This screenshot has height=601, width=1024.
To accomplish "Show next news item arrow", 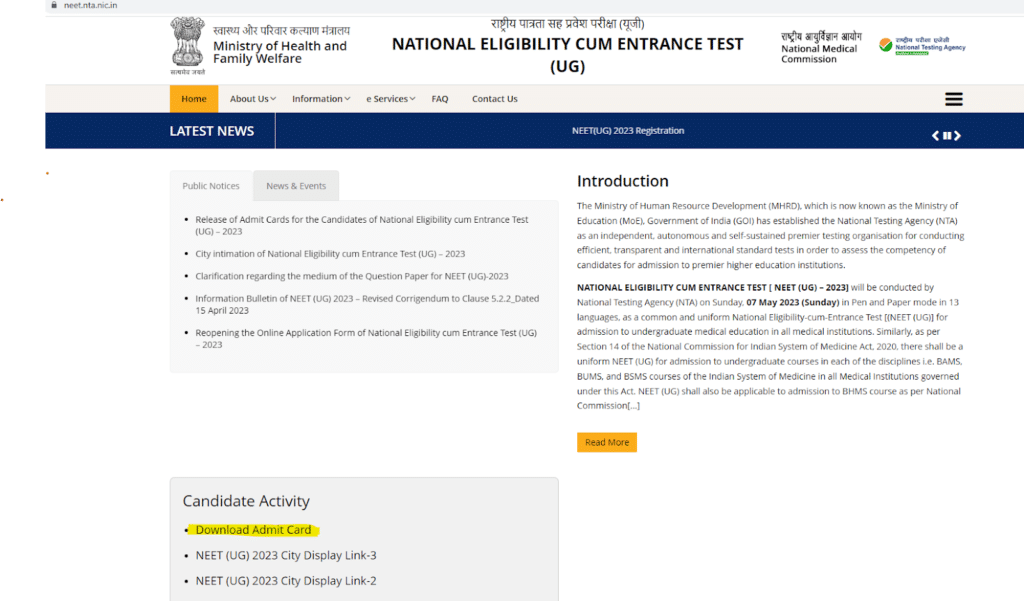I will tap(957, 135).
